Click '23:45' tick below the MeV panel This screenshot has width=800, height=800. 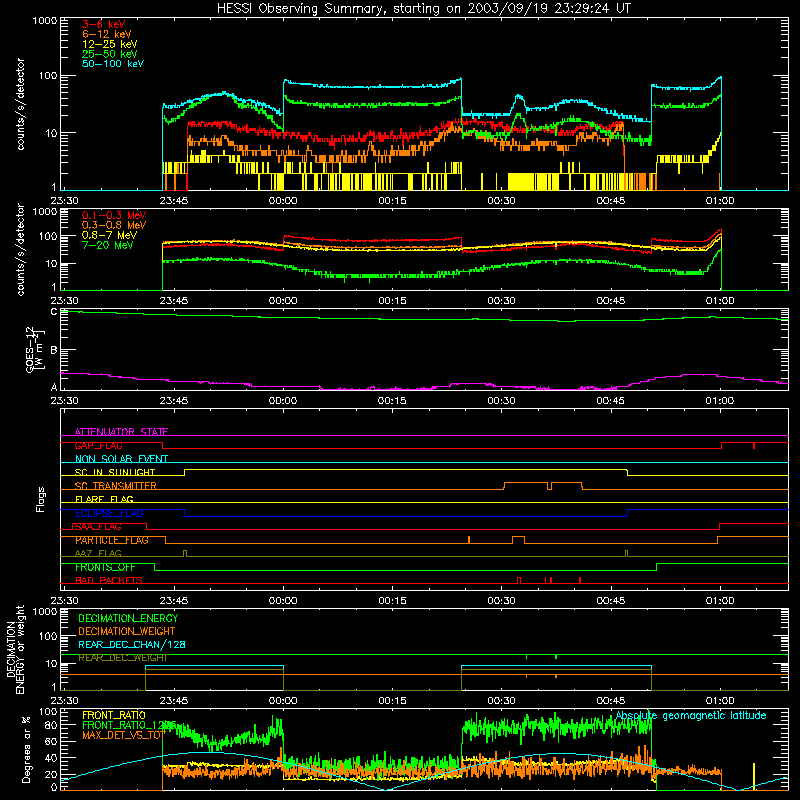(173, 301)
